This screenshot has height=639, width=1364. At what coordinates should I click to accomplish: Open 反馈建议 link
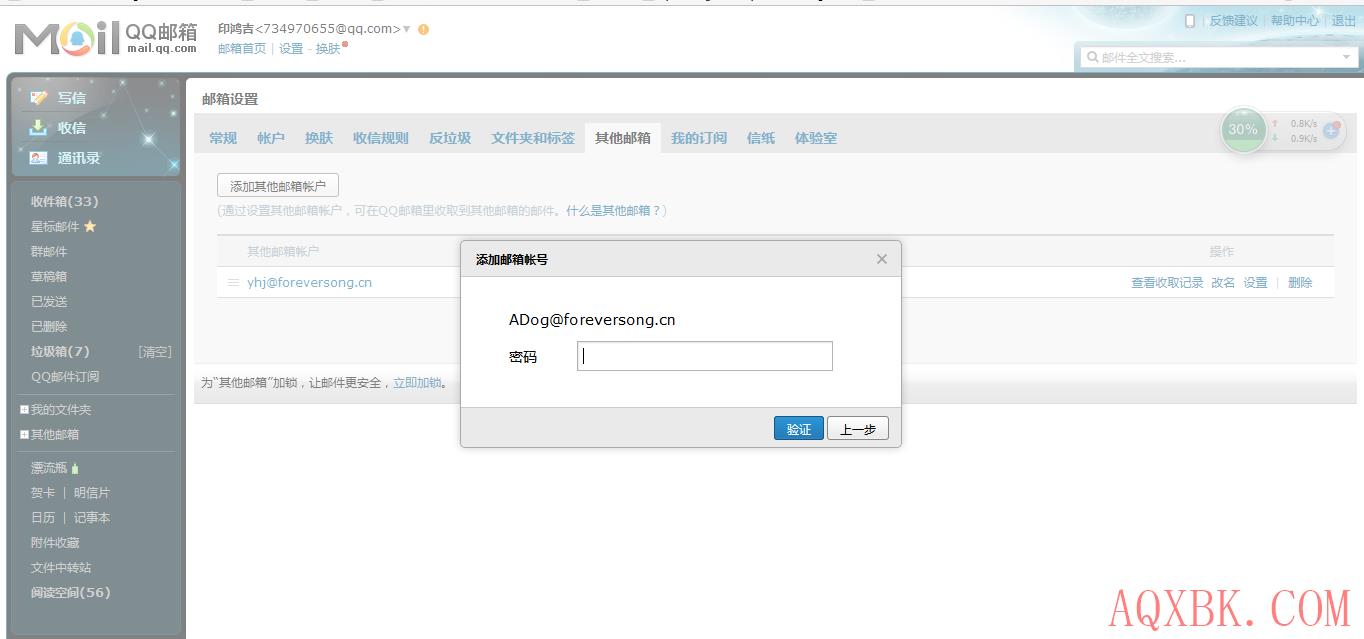click(1234, 20)
